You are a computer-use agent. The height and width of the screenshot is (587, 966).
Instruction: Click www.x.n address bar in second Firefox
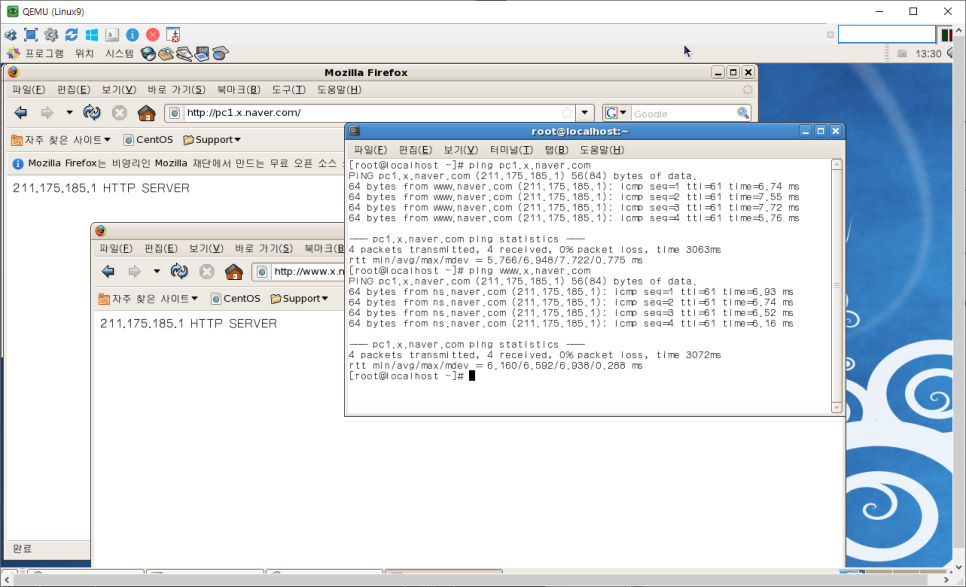pyautogui.click(x=298, y=272)
